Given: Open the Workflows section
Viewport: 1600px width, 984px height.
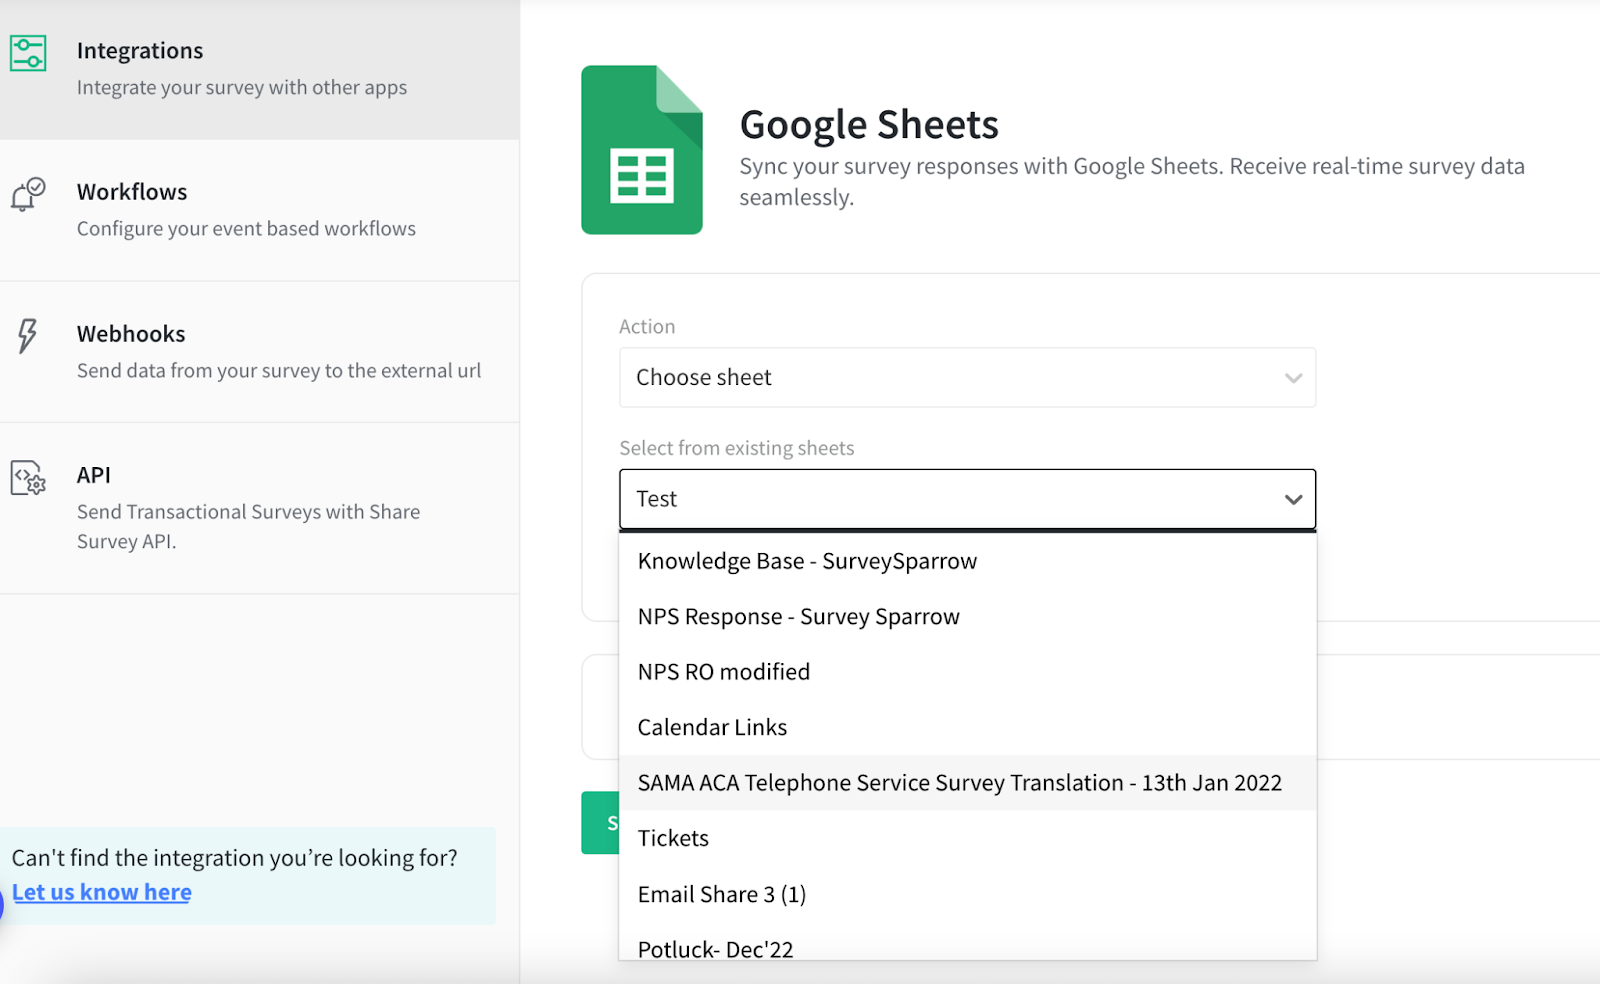Looking at the screenshot, I should coord(259,210).
